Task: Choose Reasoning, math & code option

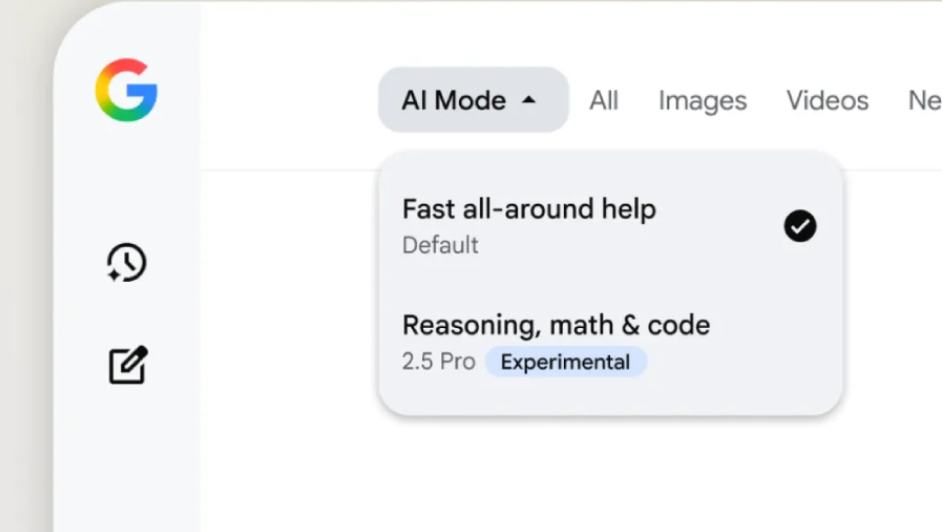Action: pyautogui.click(x=610, y=342)
